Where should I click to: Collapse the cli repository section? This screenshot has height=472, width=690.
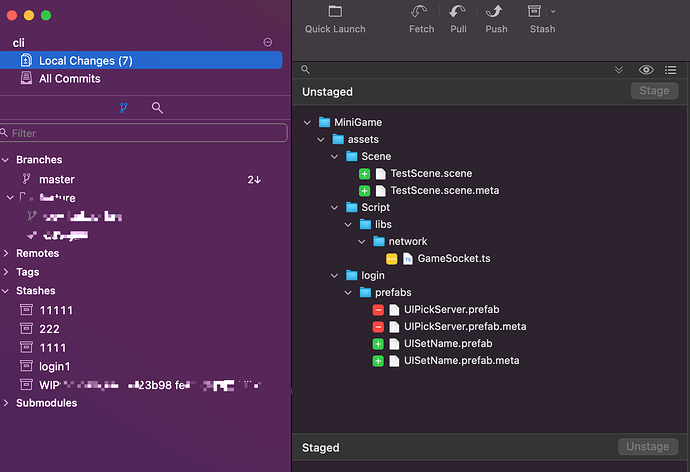click(x=267, y=42)
